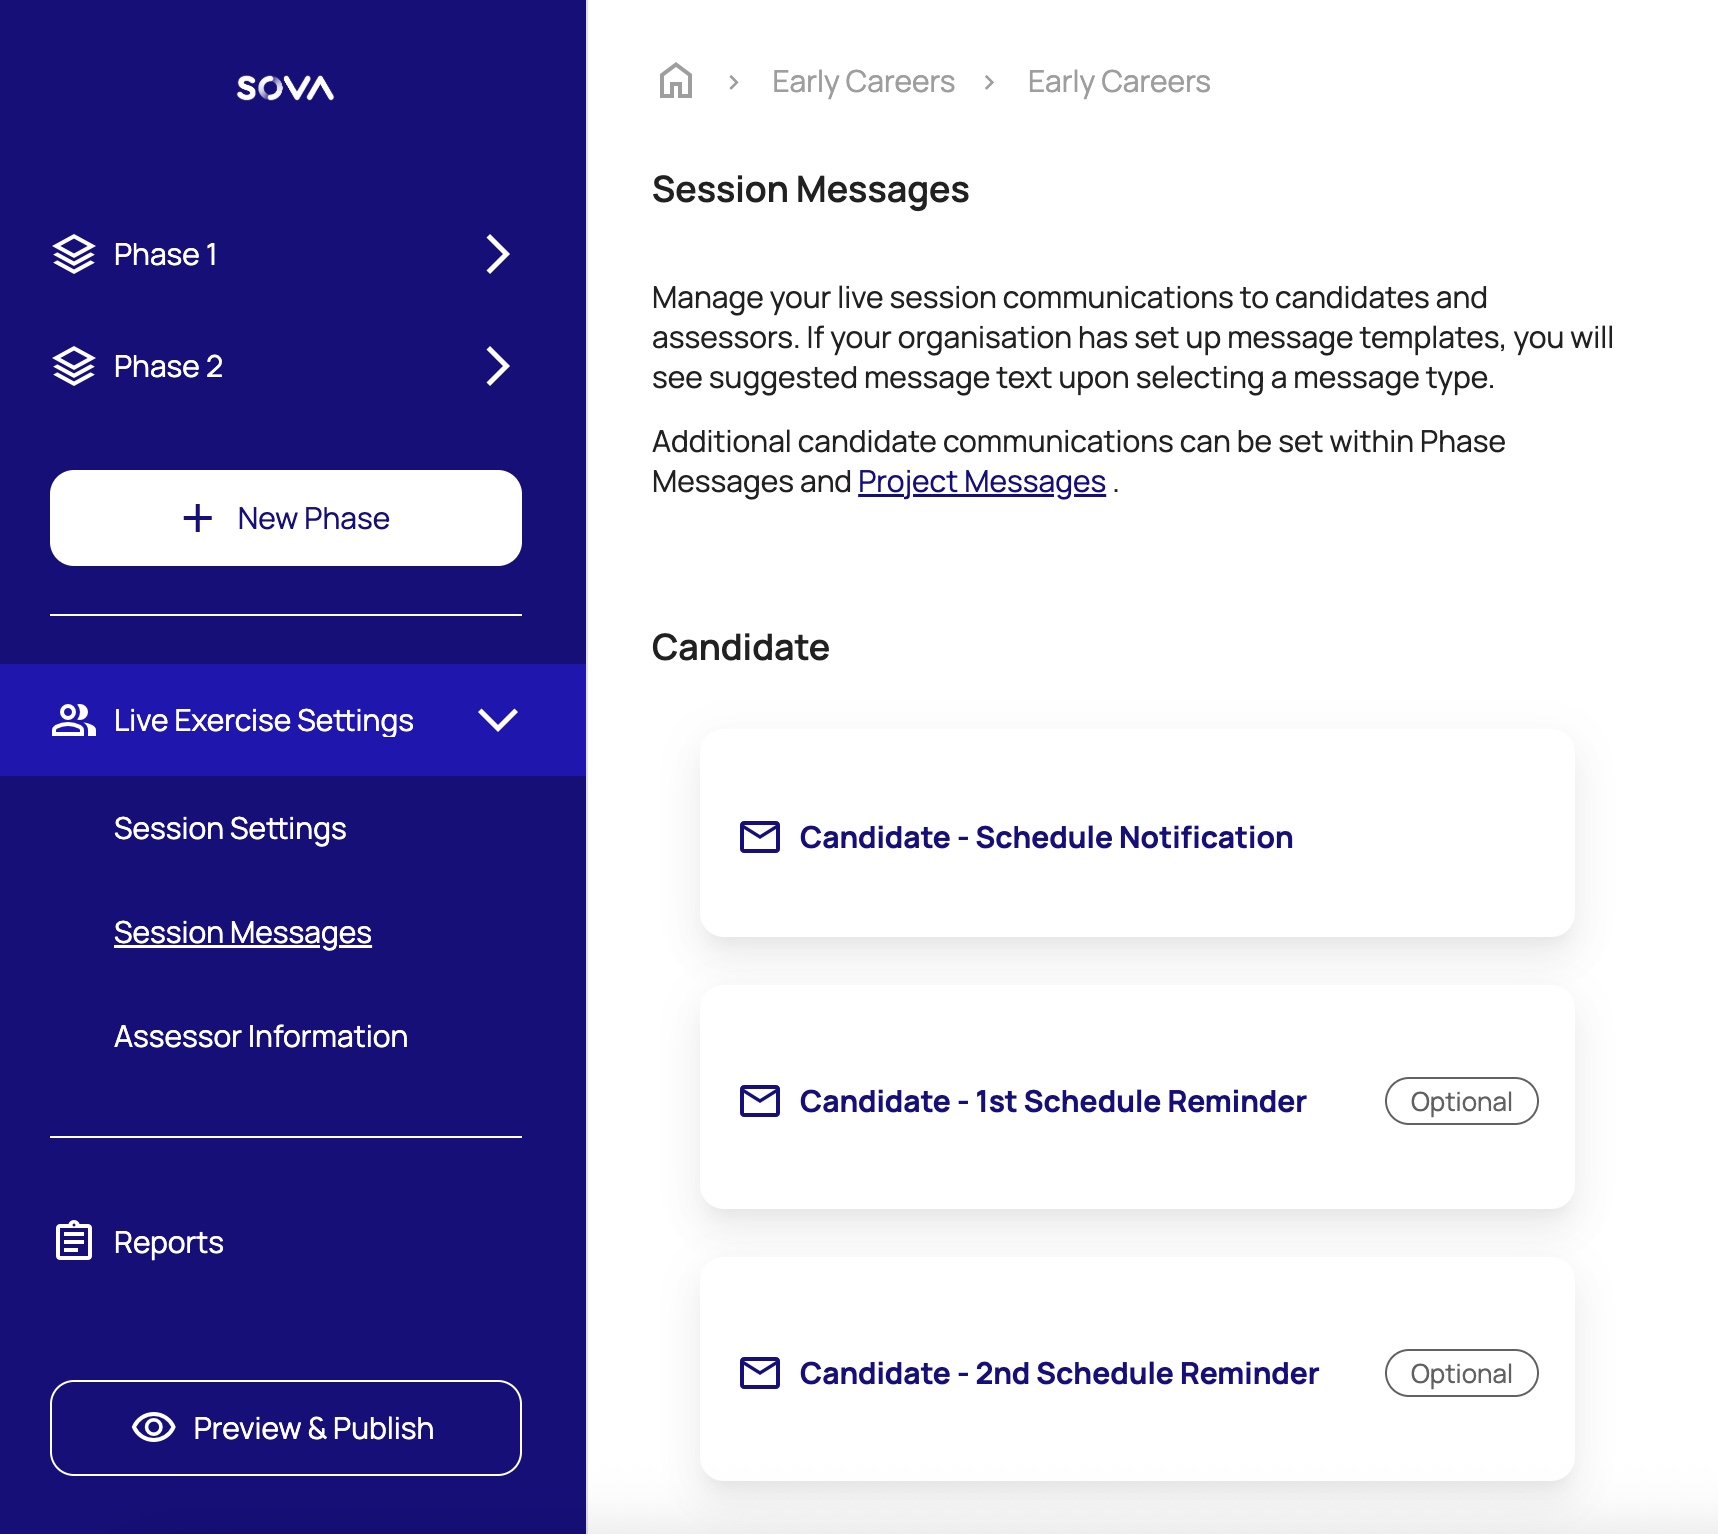The height and width of the screenshot is (1534, 1718).
Task: Click Optional badge on 1st Schedule Reminder
Action: [x=1461, y=1101]
